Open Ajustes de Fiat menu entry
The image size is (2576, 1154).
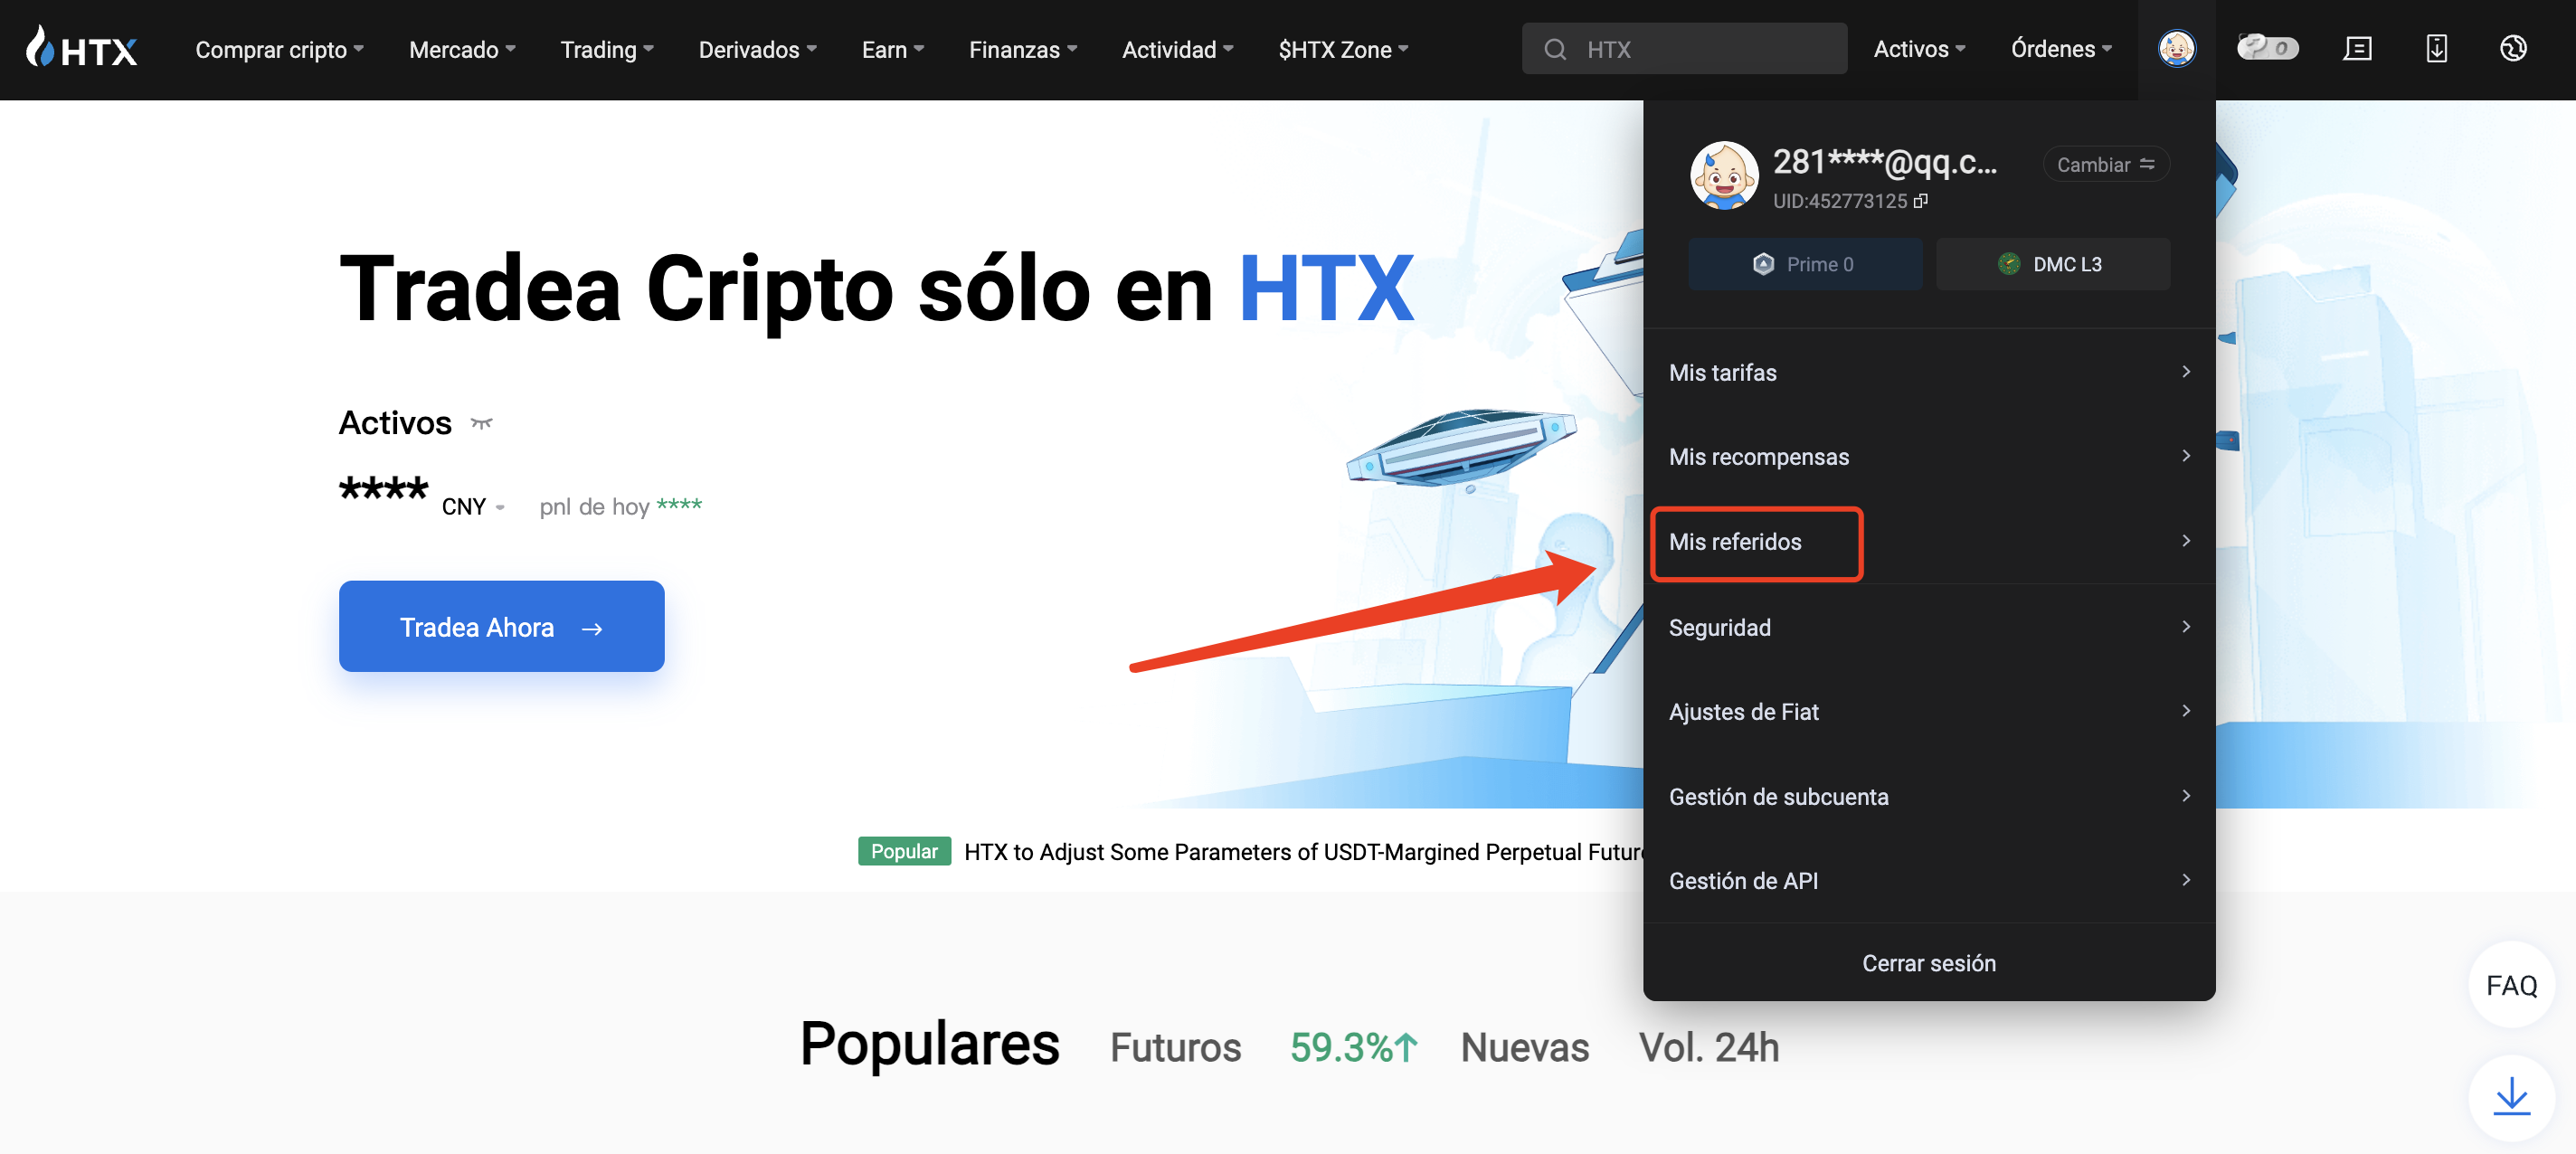pyautogui.click(x=1928, y=711)
